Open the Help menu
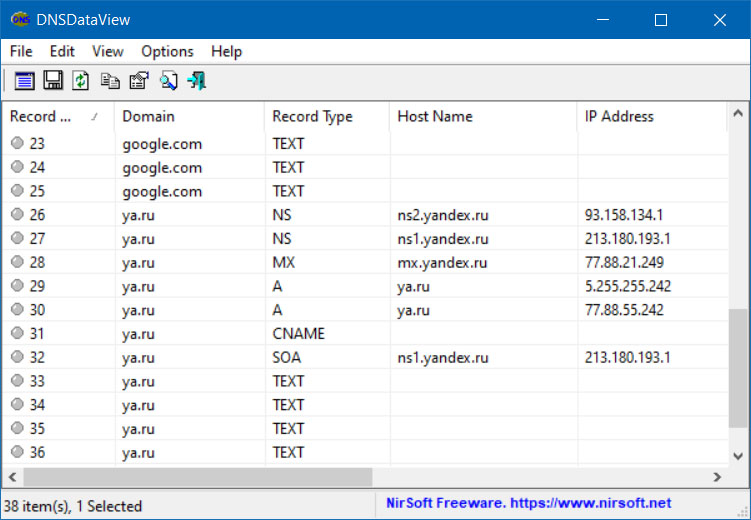 227,51
